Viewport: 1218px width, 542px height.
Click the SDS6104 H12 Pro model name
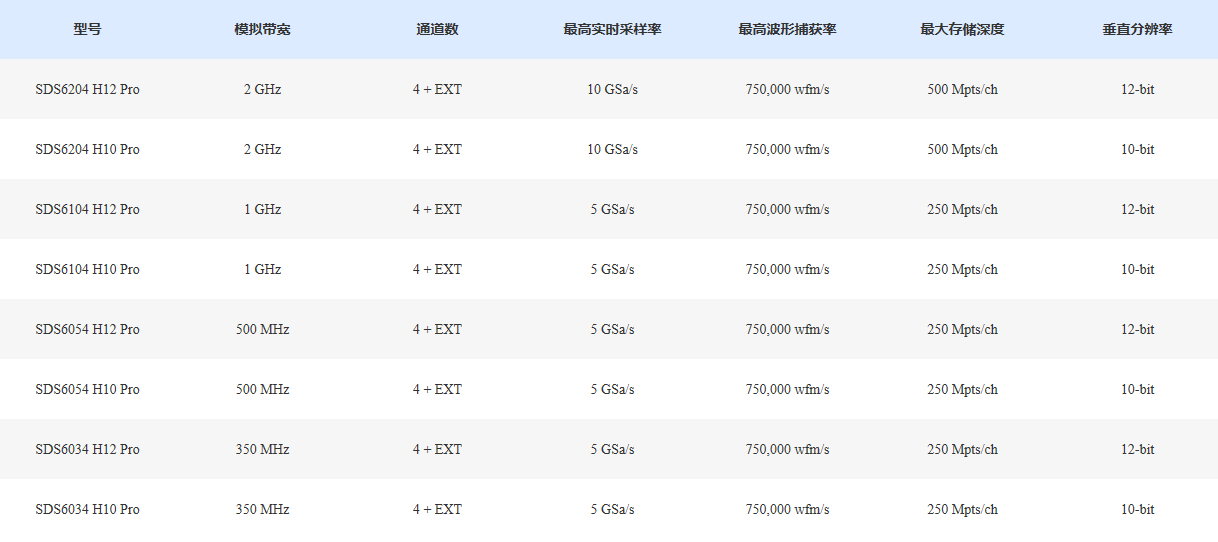click(x=87, y=209)
